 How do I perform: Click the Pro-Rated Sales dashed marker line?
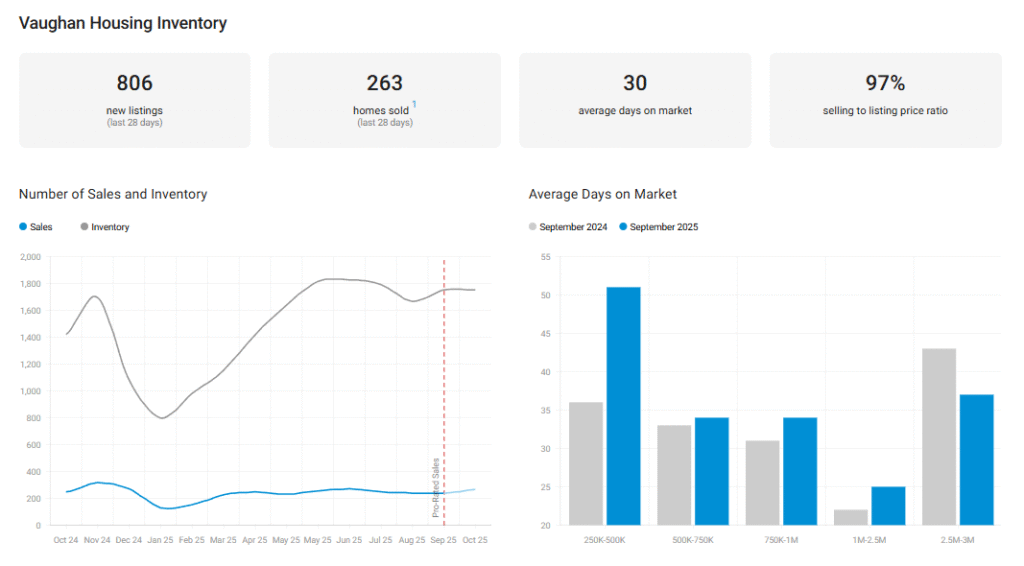pos(444,380)
